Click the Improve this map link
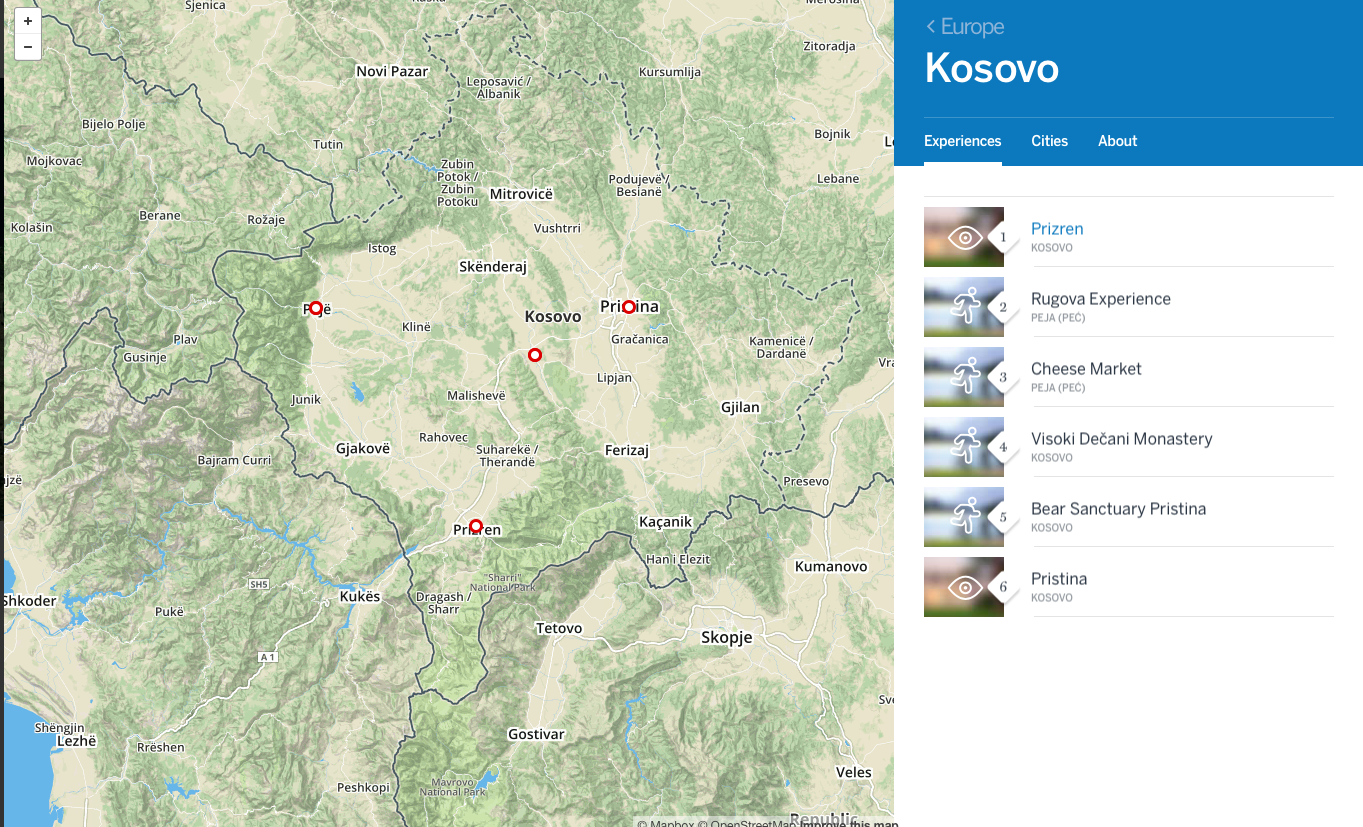 click(848, 824)
